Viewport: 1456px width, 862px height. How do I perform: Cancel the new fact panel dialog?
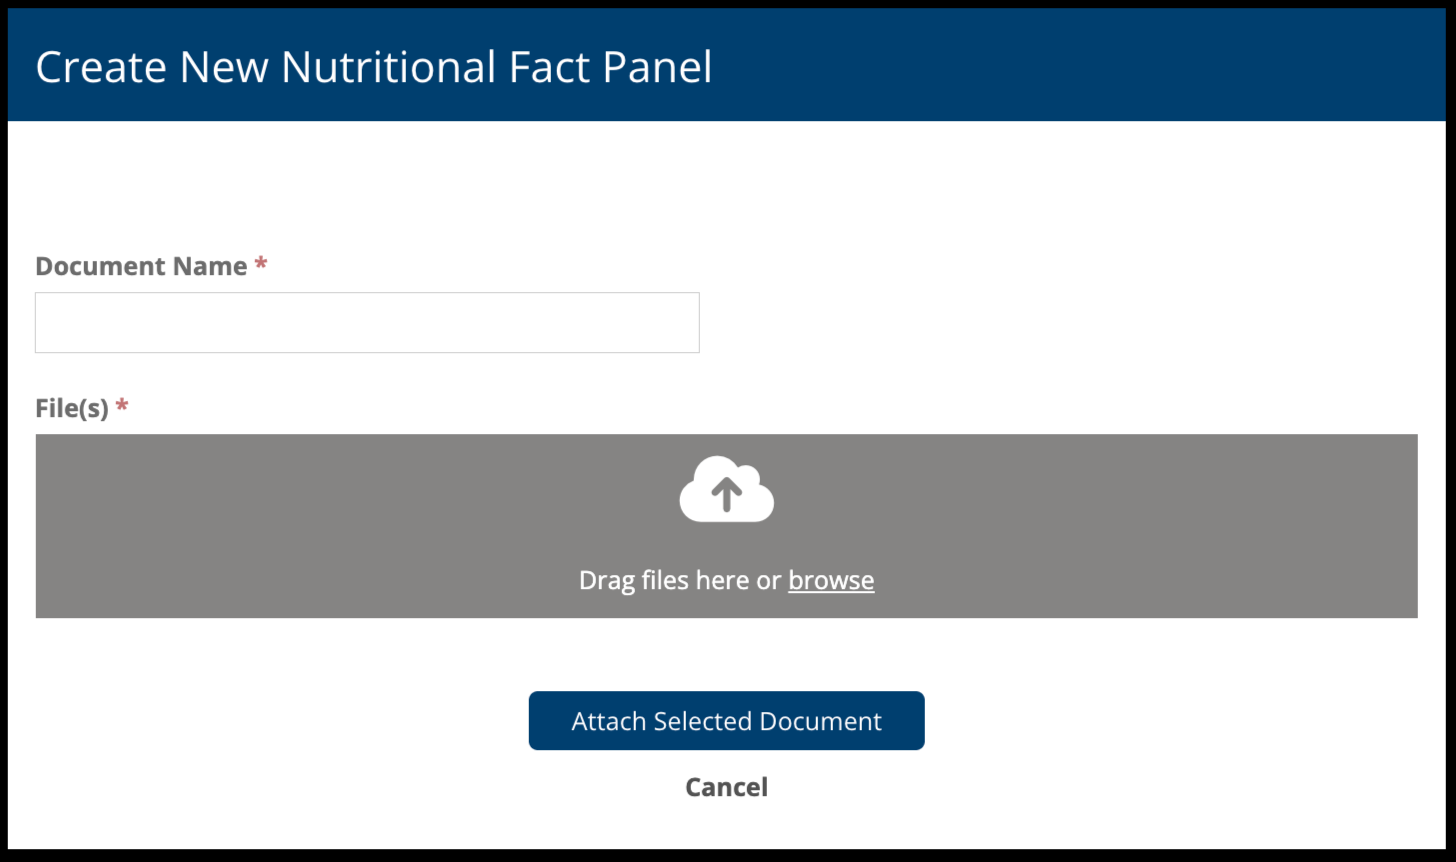726,787
